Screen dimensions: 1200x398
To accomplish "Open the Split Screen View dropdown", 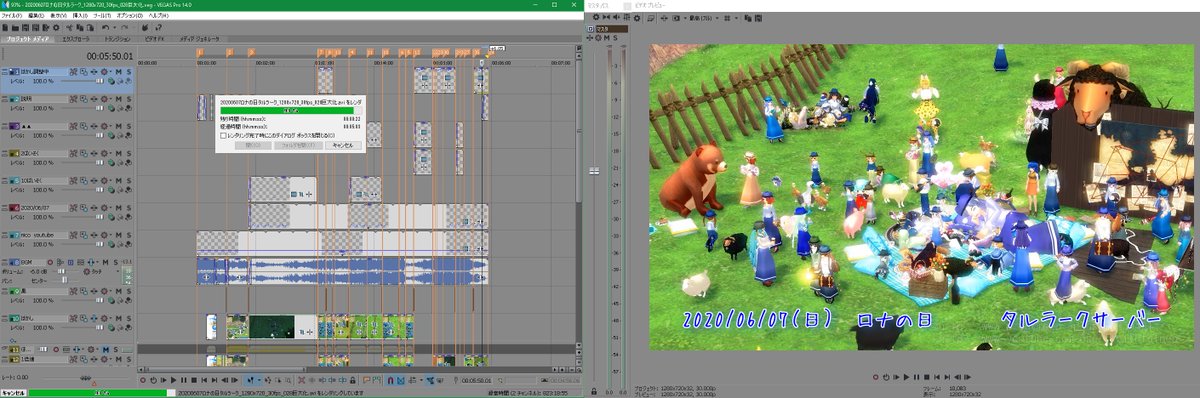I will tap(685, 18).
